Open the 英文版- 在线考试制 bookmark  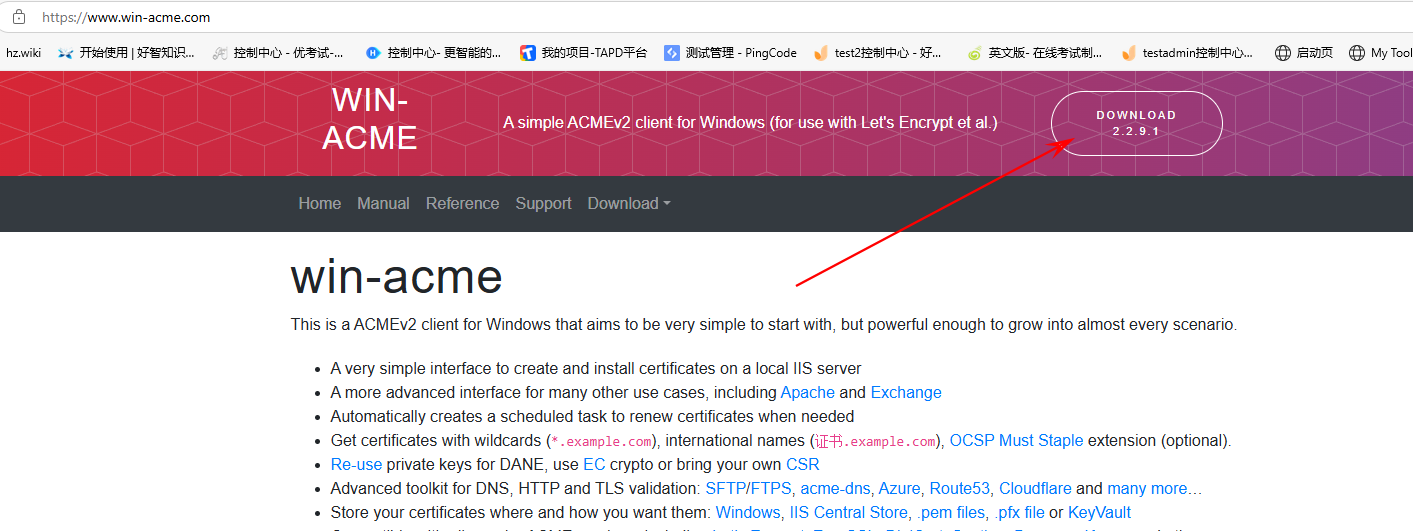click(x=1035, y=53)
